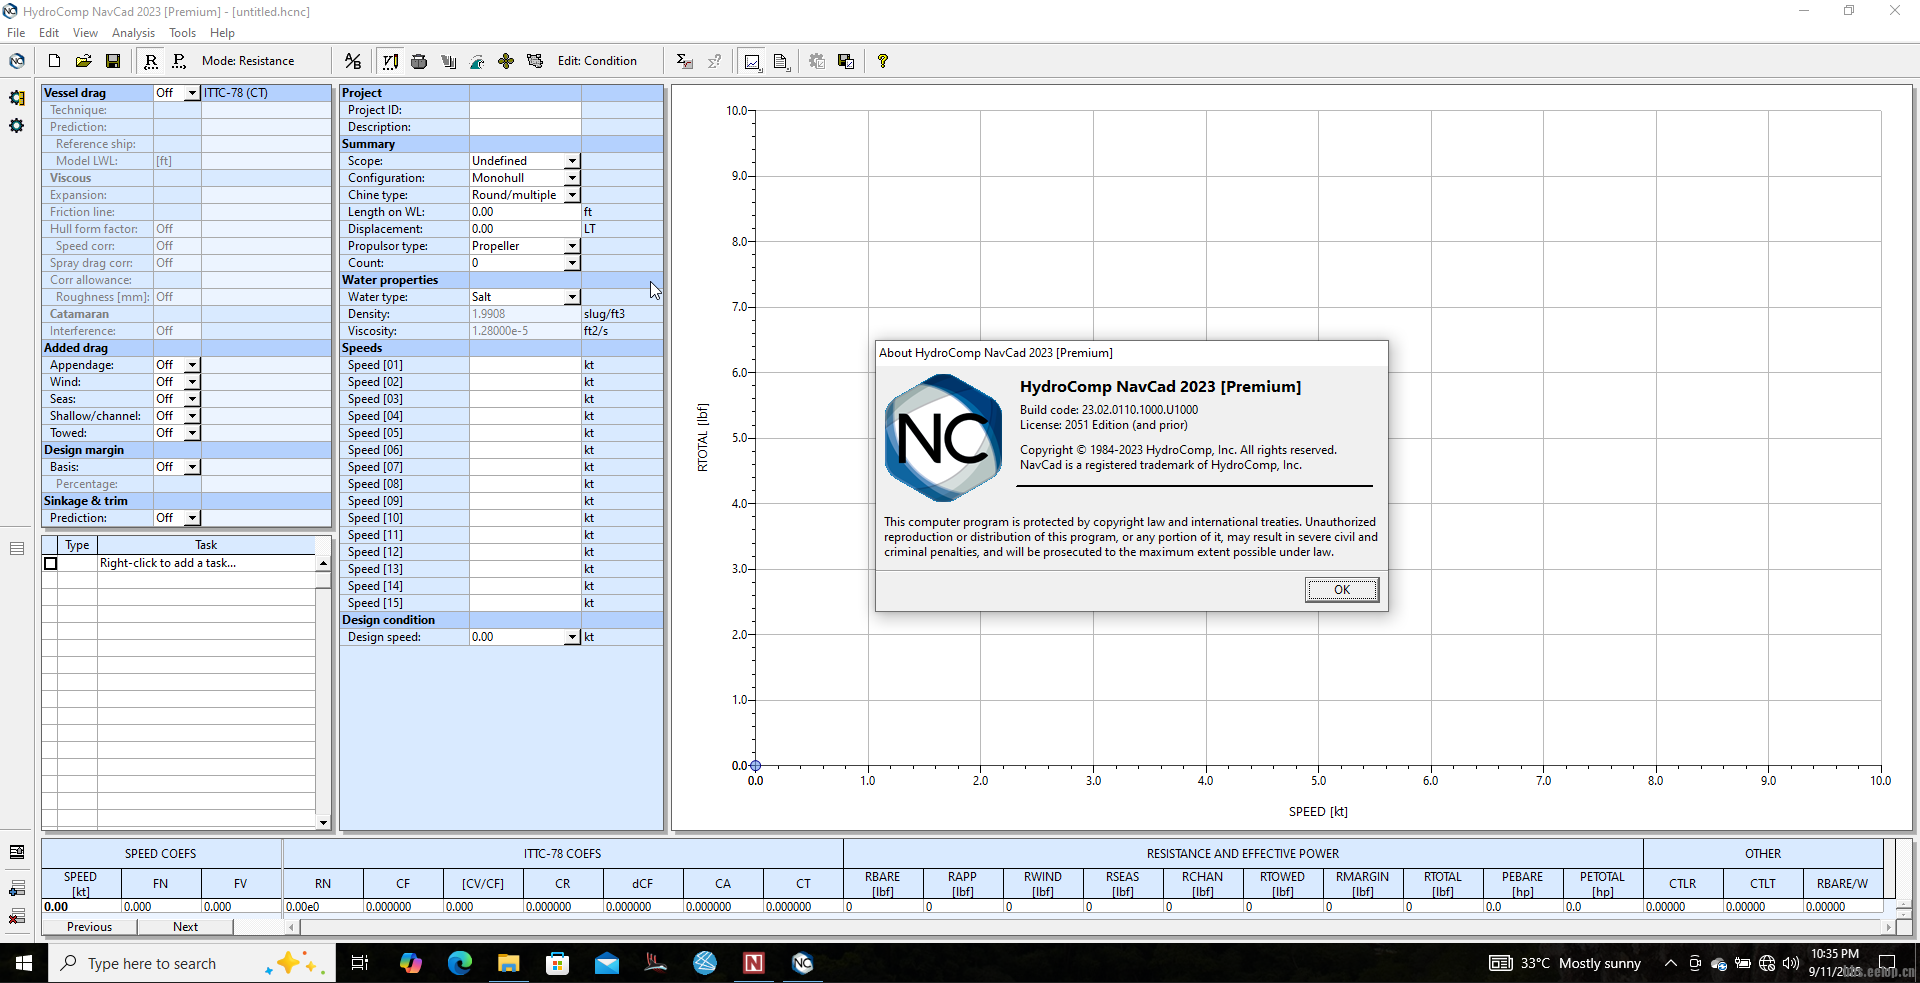
Task: Click the delete row icon in lower-left sidebar
Action: pos(17,917)
